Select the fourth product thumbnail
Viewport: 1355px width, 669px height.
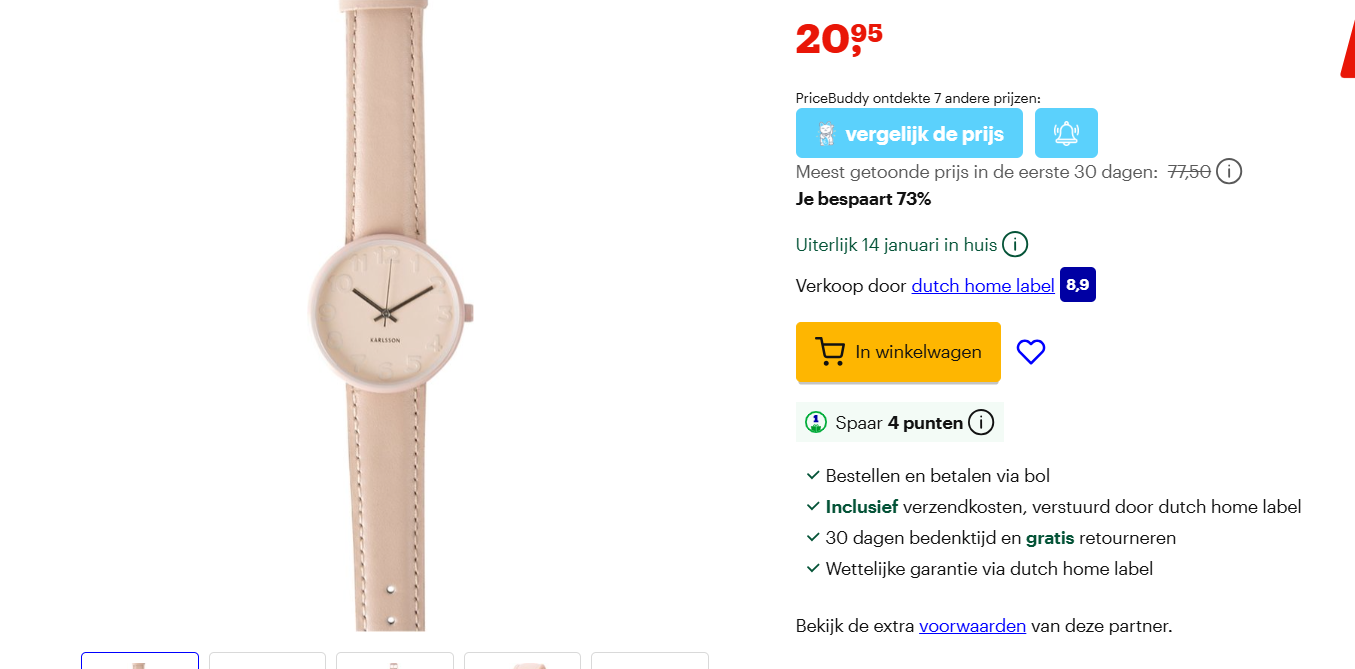[x=522, y=661]
